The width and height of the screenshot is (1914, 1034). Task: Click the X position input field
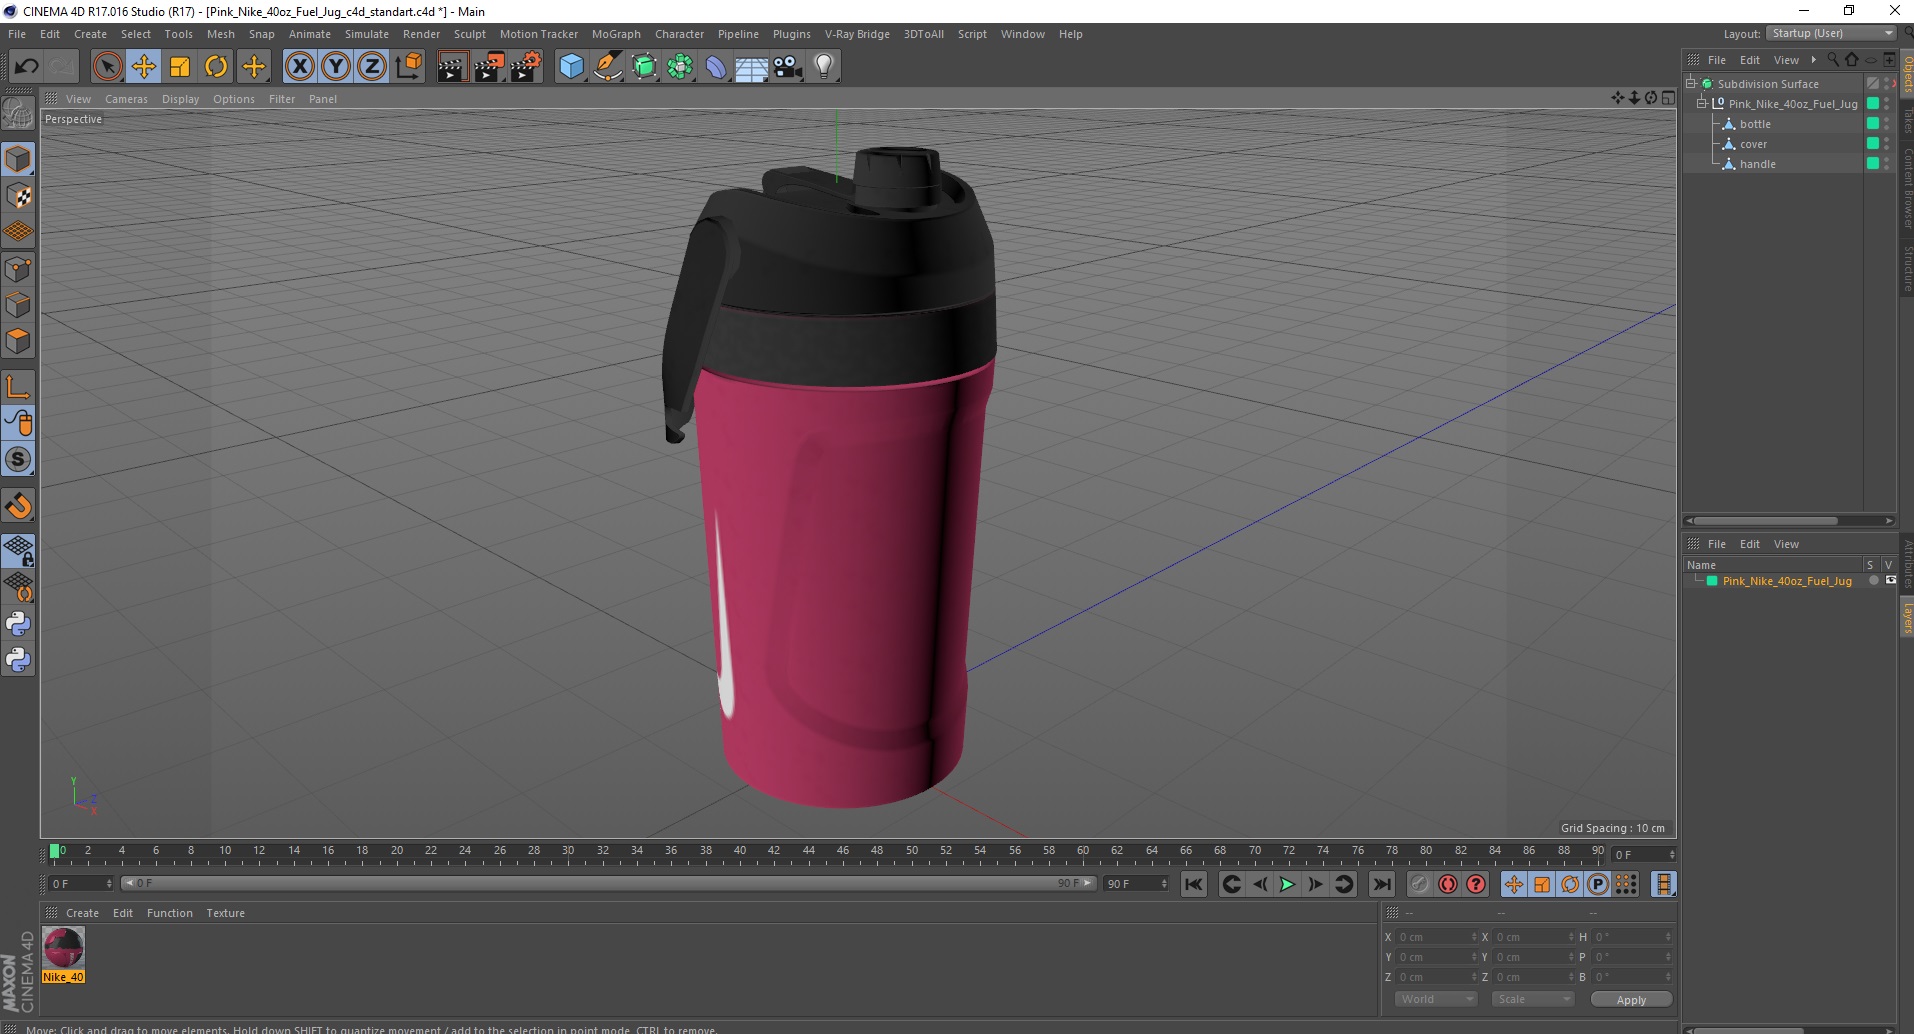pyautogui.click(x=1436, y=937)
